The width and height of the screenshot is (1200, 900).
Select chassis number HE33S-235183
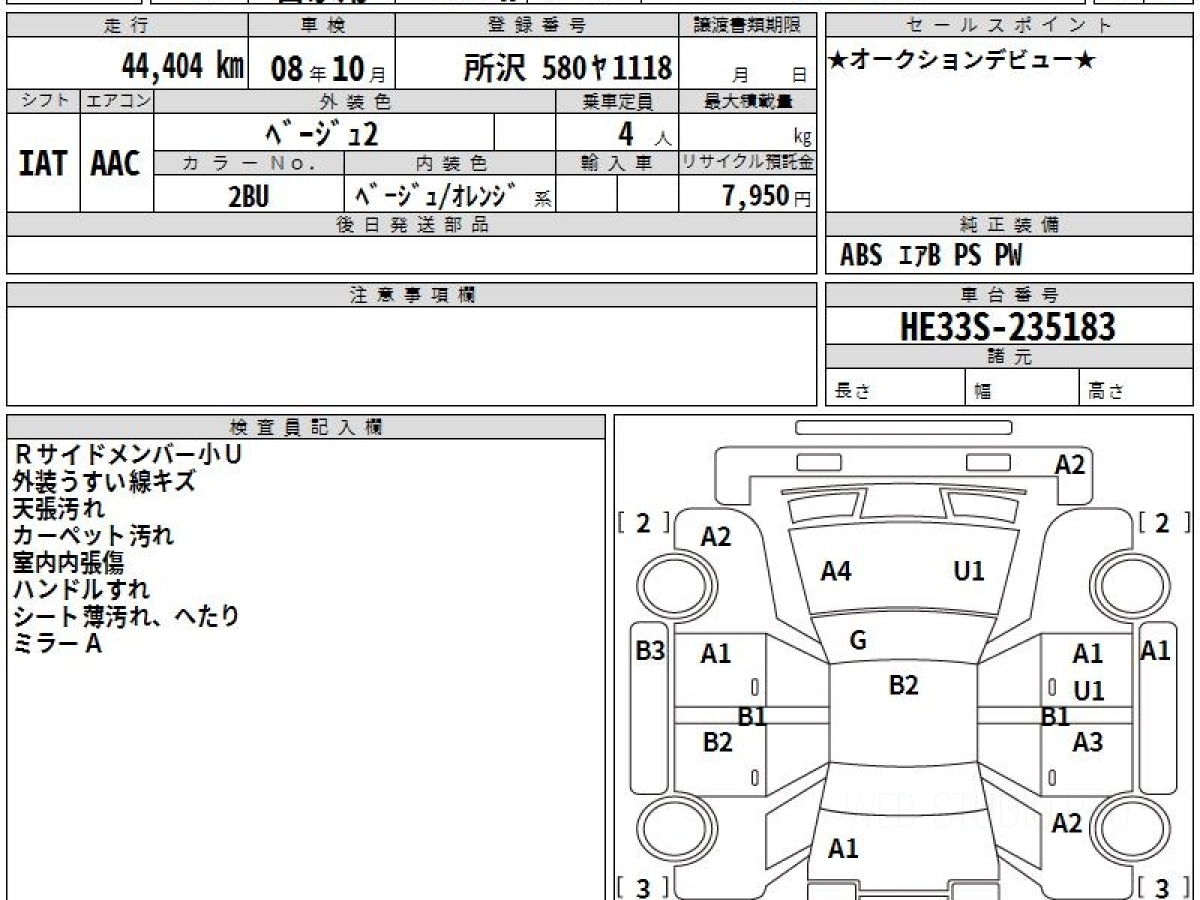pos(1008,326)
